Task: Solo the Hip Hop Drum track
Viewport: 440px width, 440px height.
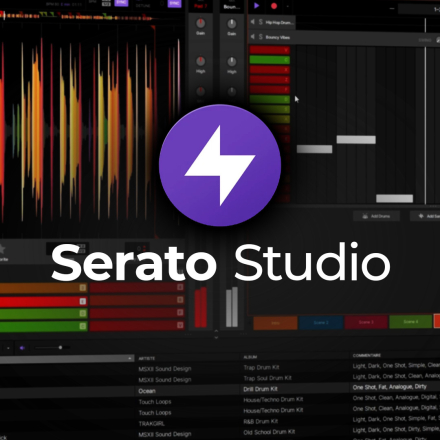Action: [261, 22]
